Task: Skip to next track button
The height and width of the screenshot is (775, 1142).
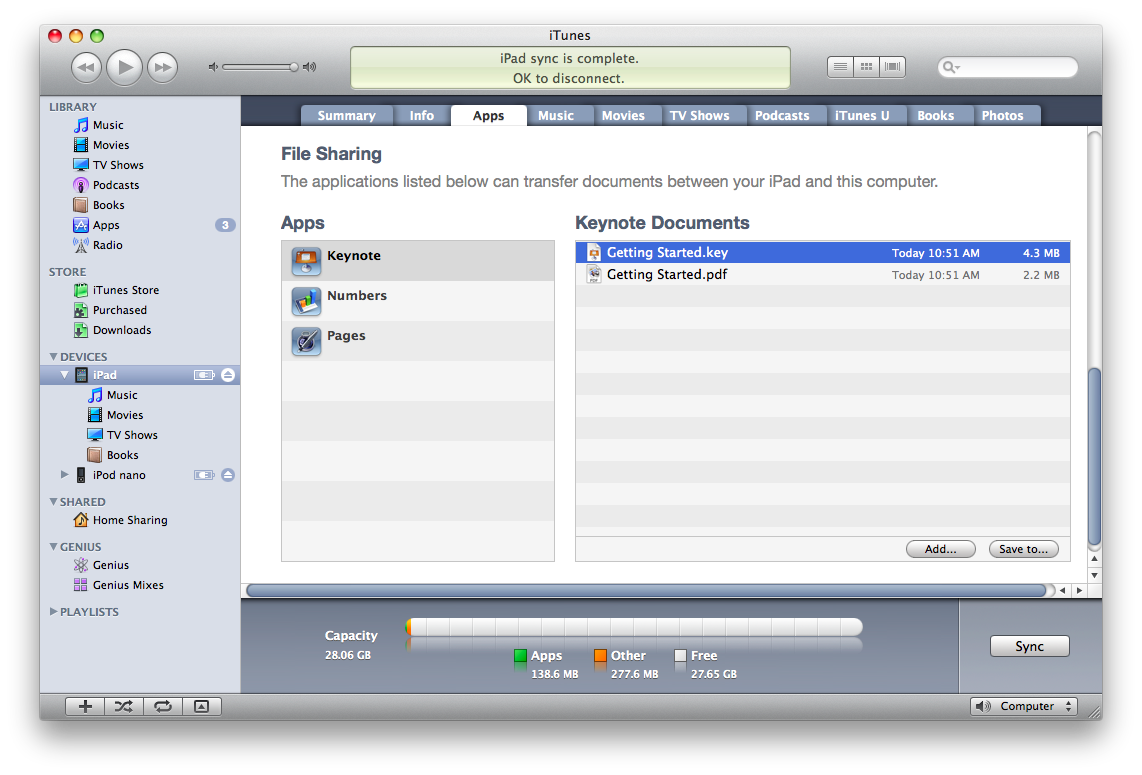Action: (162, 68)
